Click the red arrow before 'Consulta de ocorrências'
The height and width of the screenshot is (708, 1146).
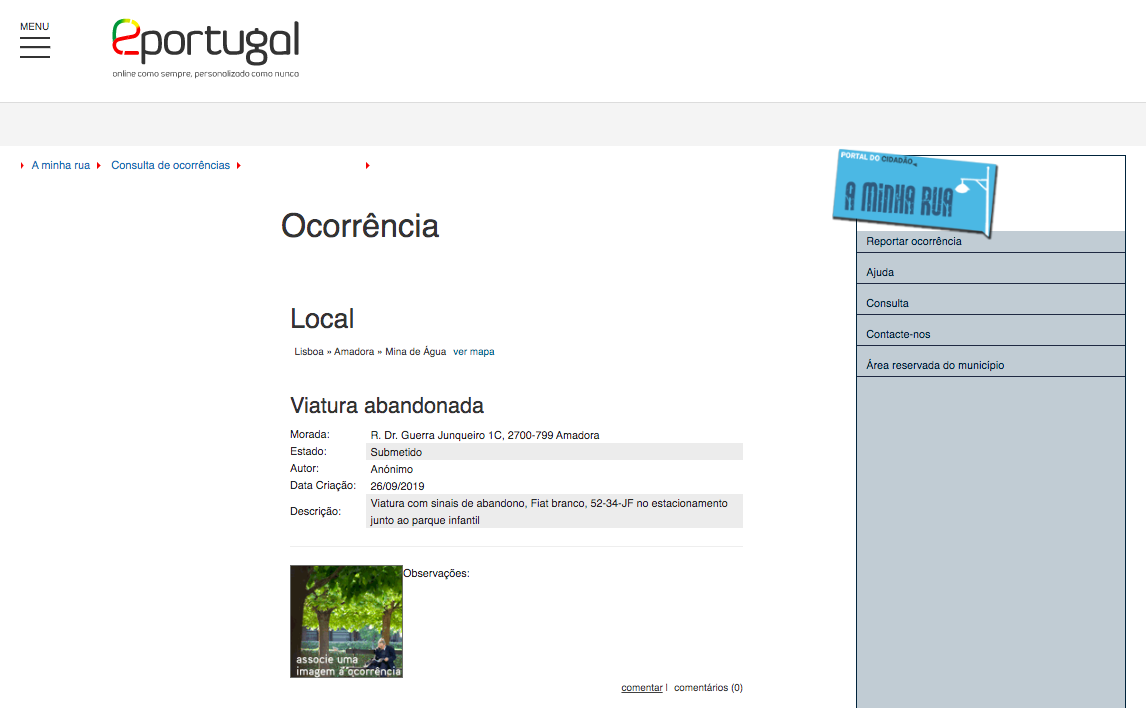[99, 166]
